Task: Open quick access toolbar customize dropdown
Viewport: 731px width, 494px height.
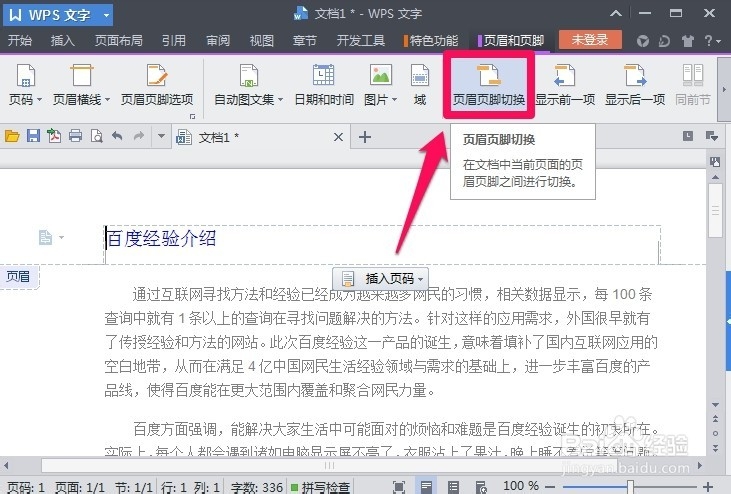Action: [161, 136]
